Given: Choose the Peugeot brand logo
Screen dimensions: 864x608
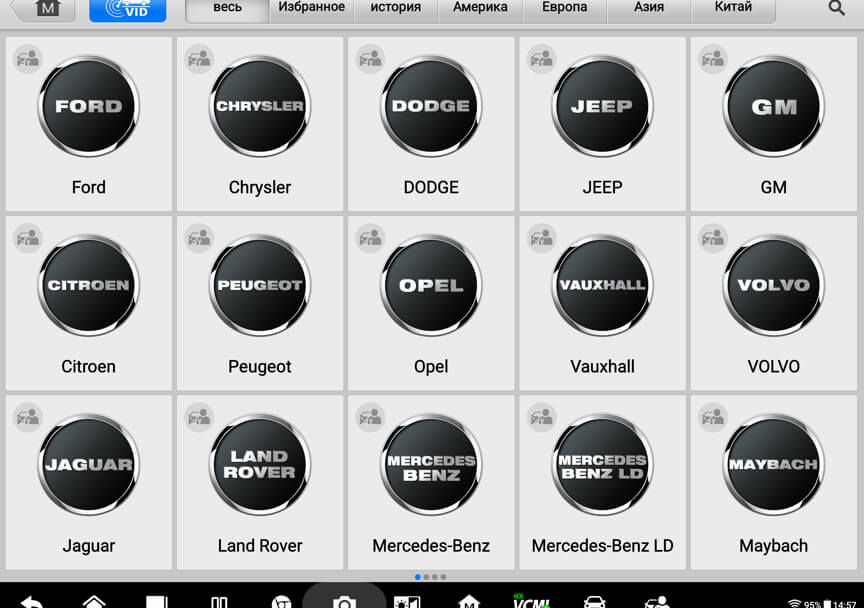Looking at the screenshot, I should click(x=260, y=285).
